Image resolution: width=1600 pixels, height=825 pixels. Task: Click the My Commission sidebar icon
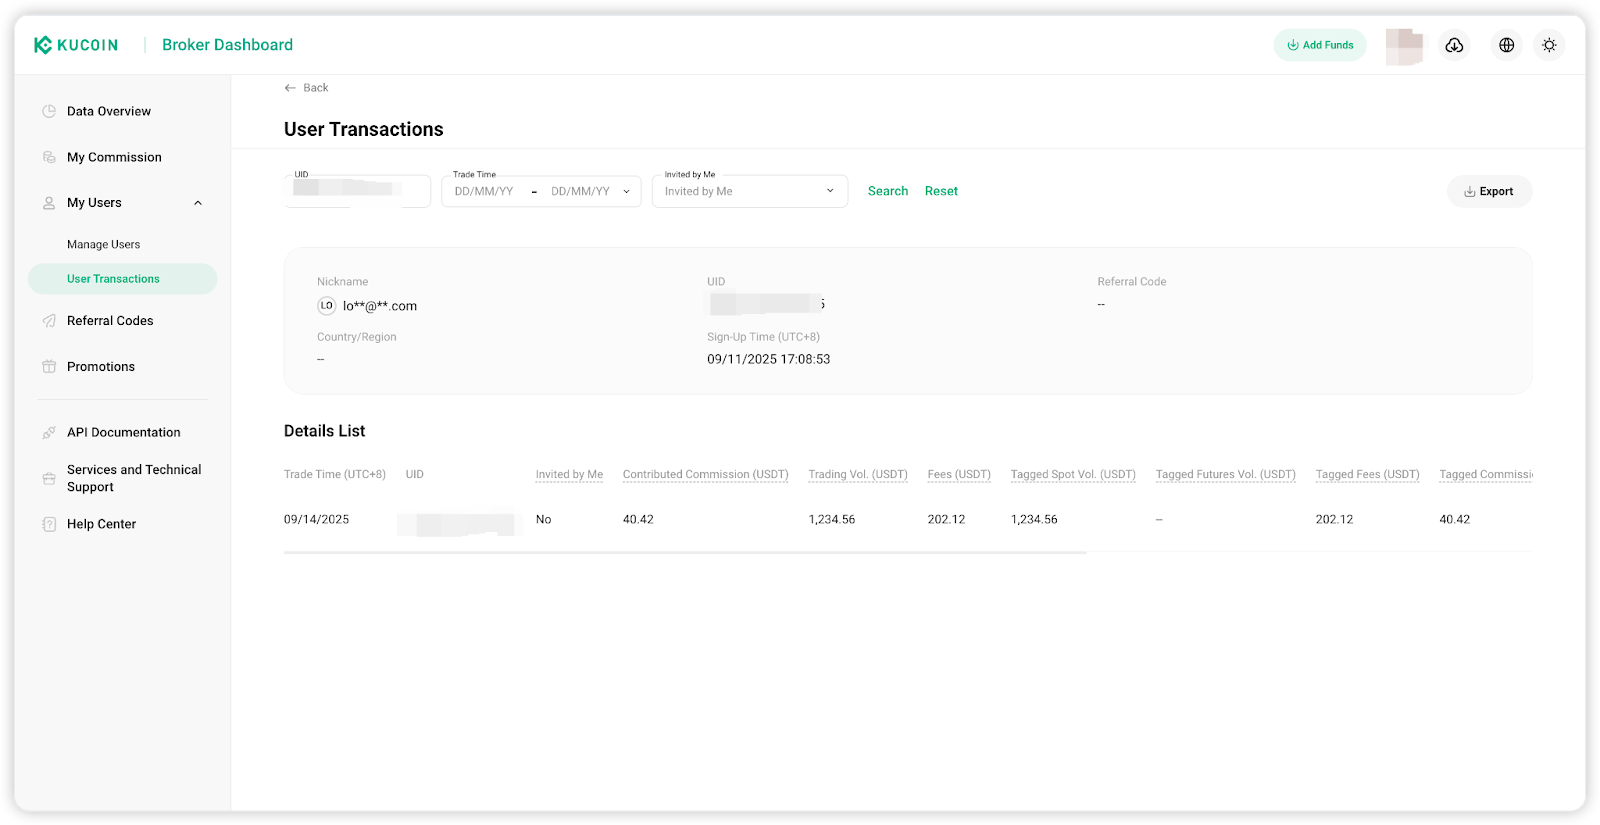click(x=49, y=157)
